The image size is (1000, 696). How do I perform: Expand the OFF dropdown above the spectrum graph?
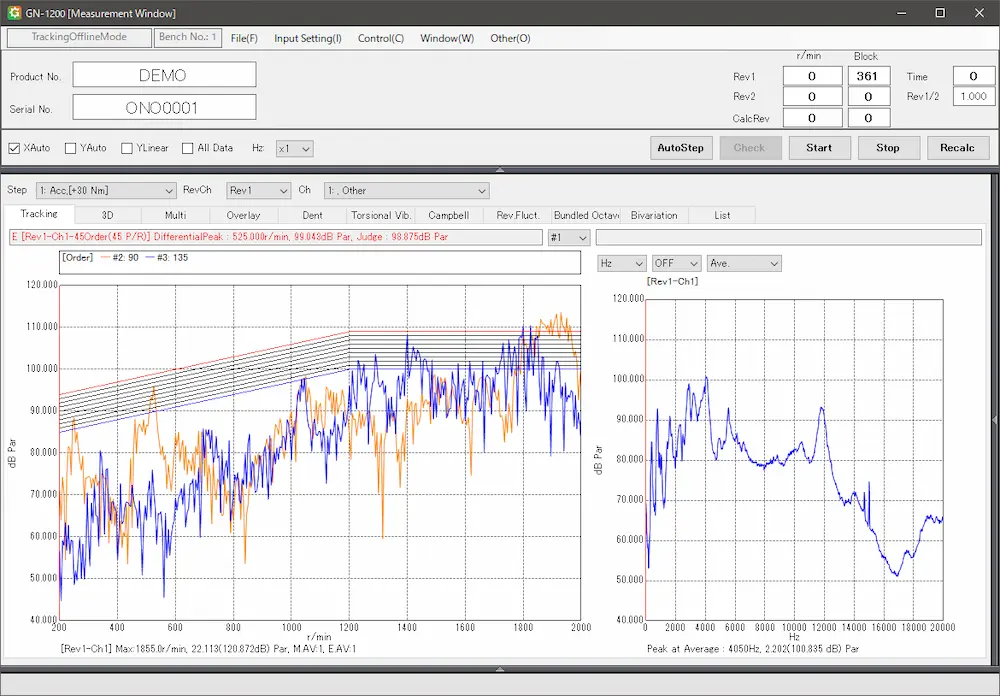[676, 263]
